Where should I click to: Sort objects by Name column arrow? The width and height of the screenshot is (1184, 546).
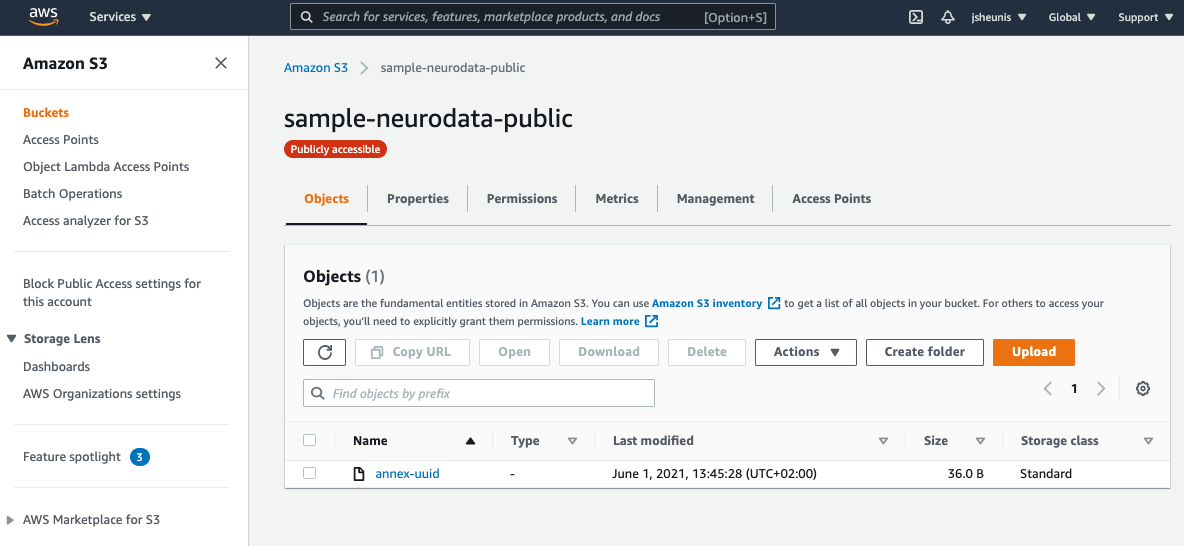pyautogui.click(x=470, y=441)
